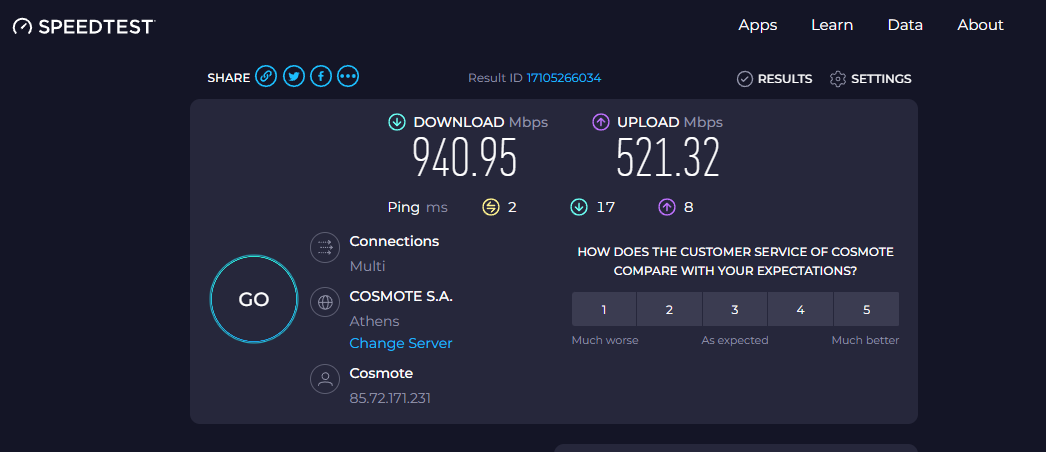Click the Cosmote provider name

tap(381, 373)
